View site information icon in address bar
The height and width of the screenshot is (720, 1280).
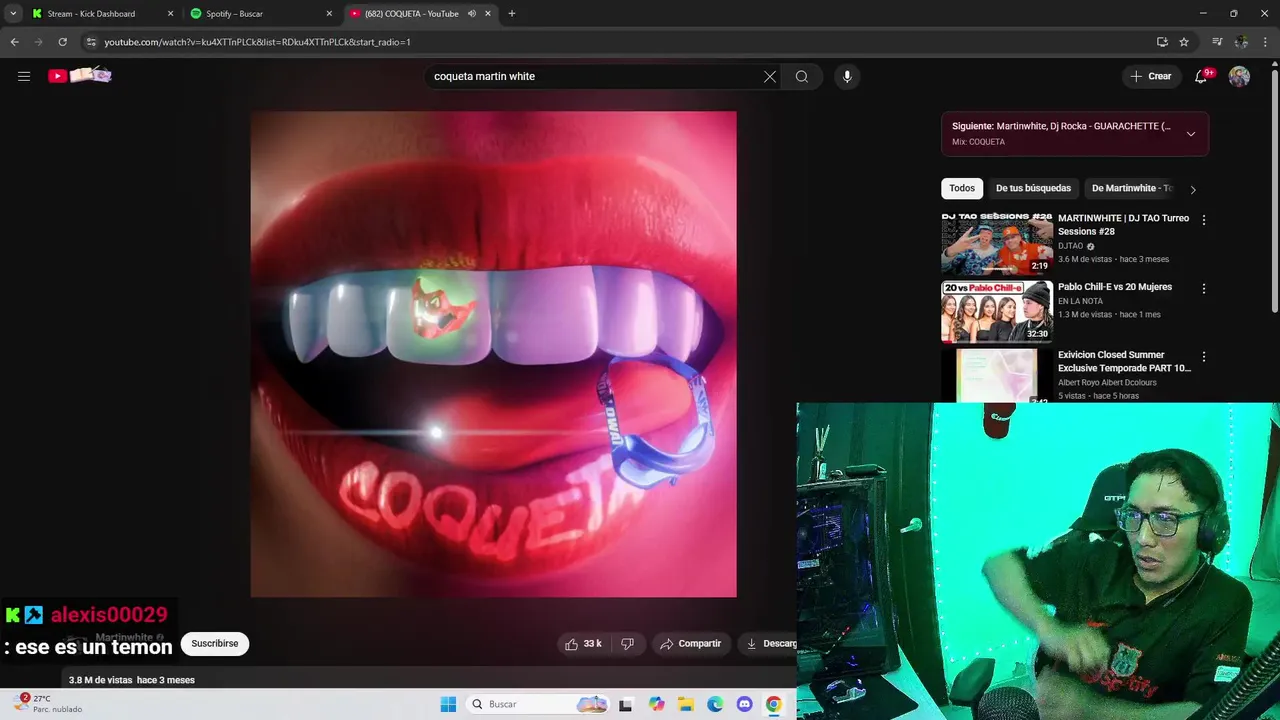click(91, 42)
